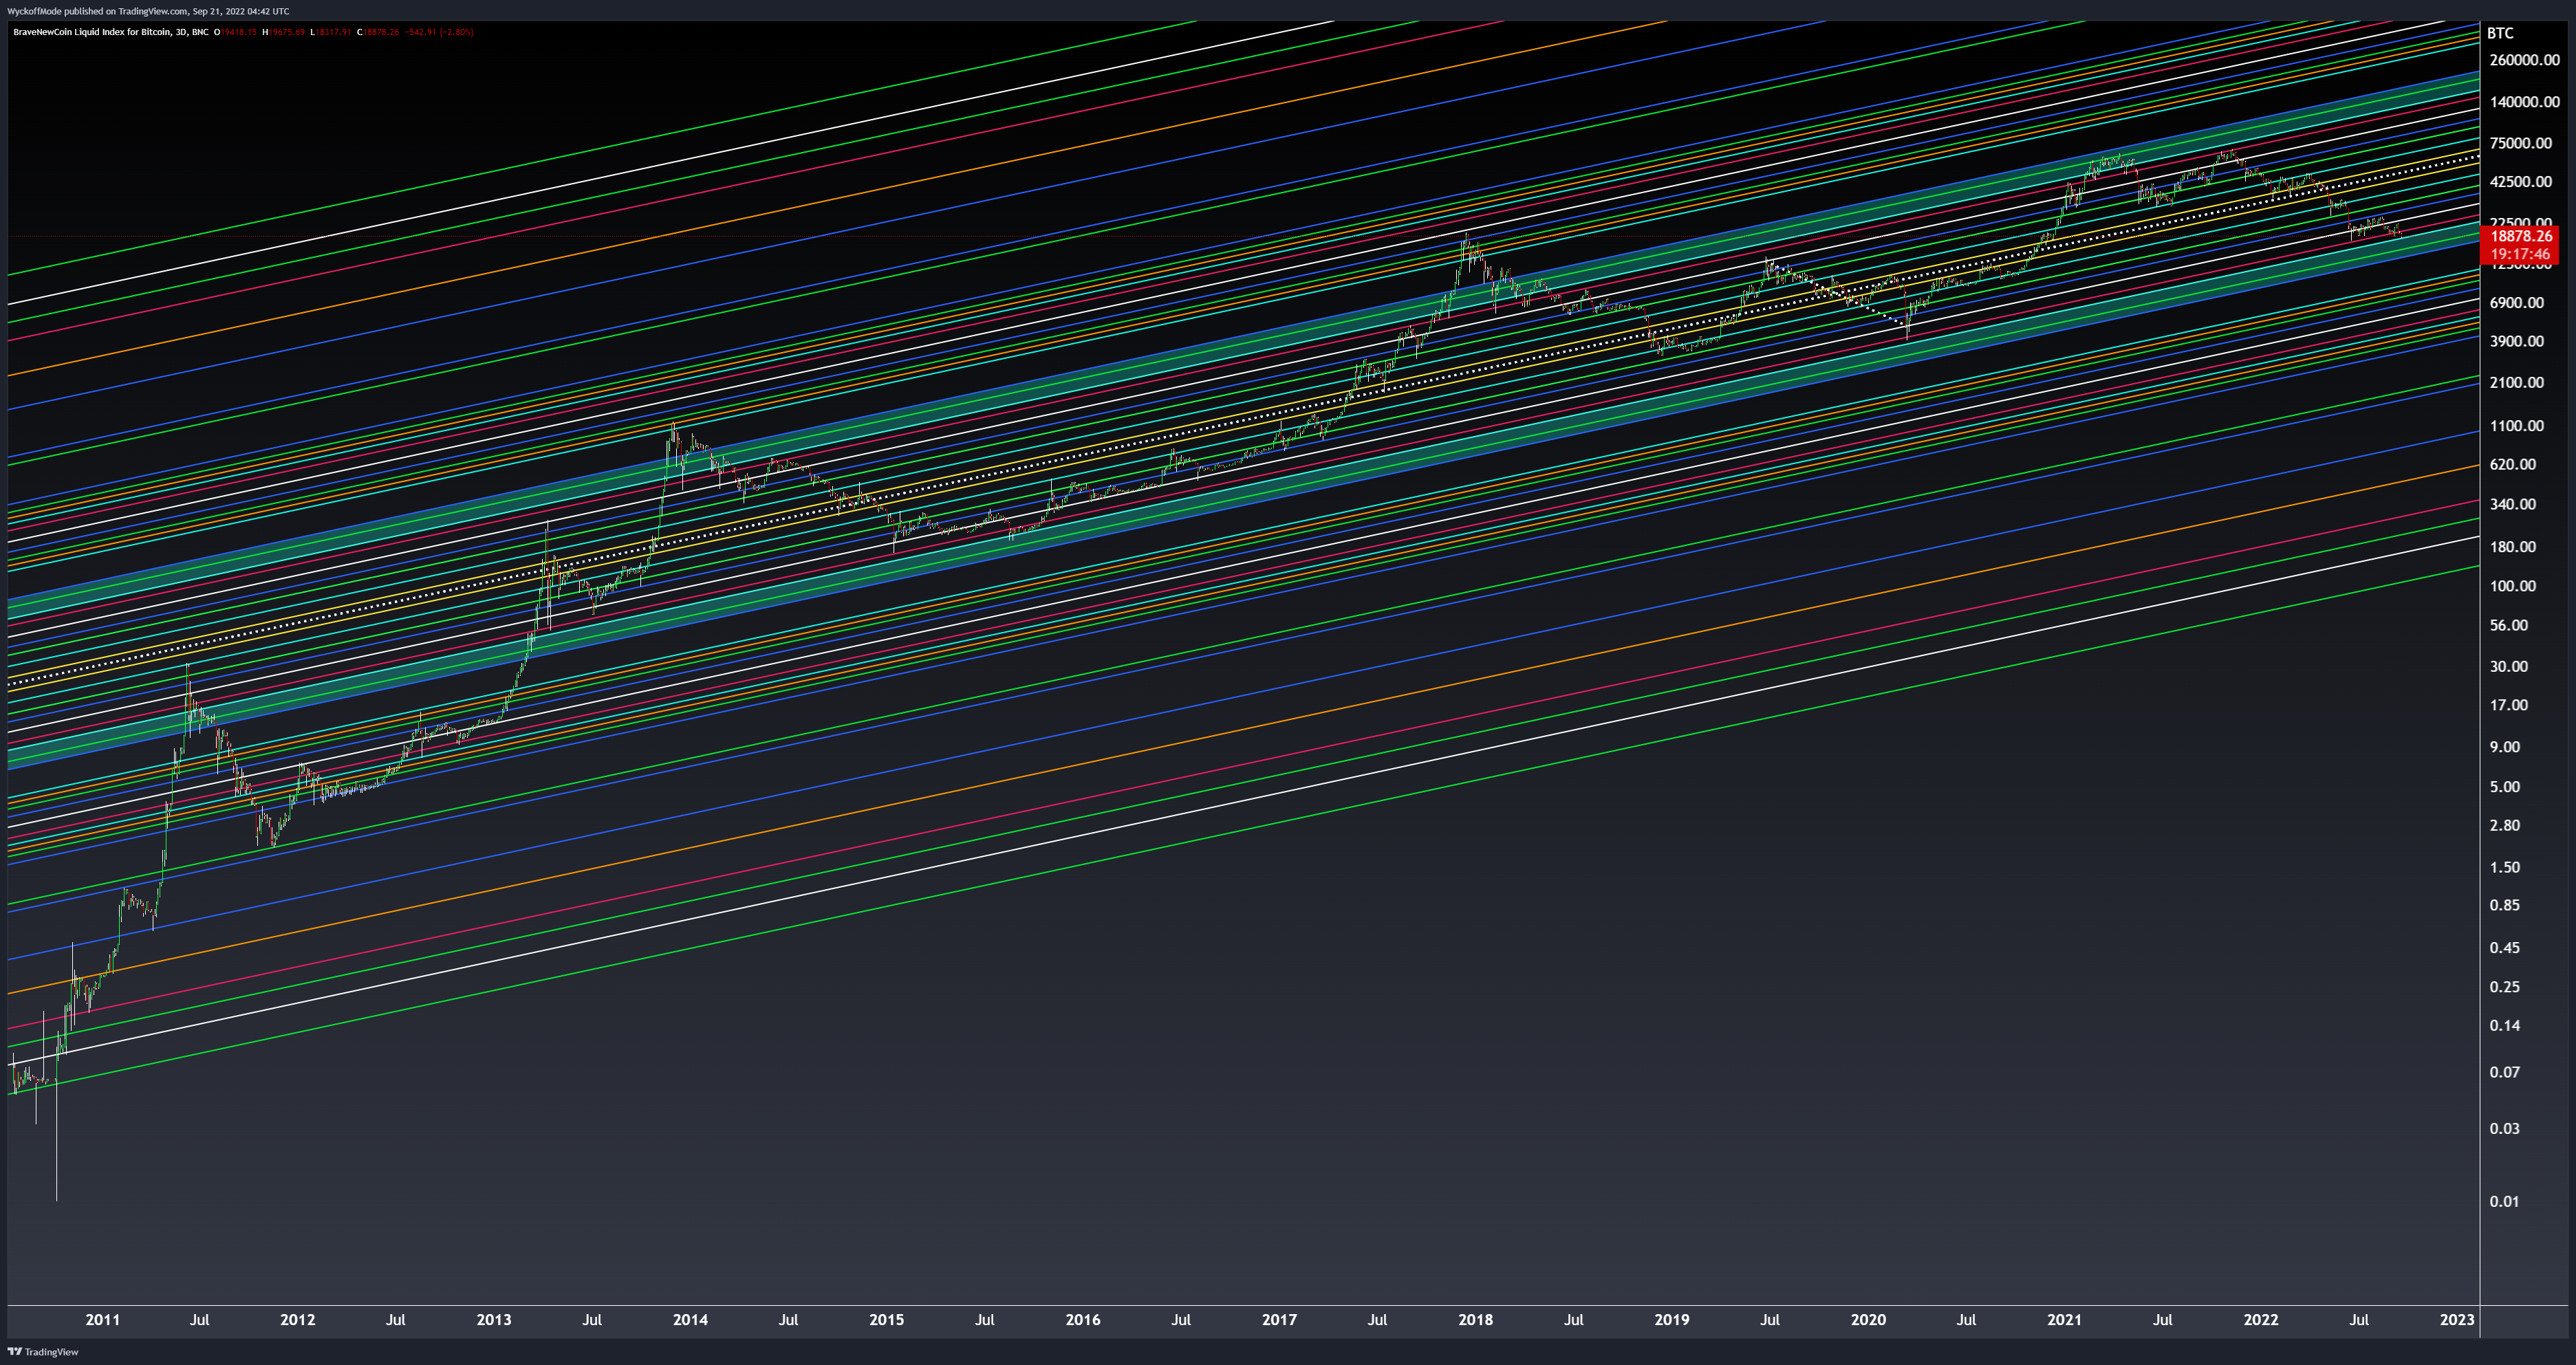
Task: Click the 340.00 price axis label
Action: [x=2512, y=504]
